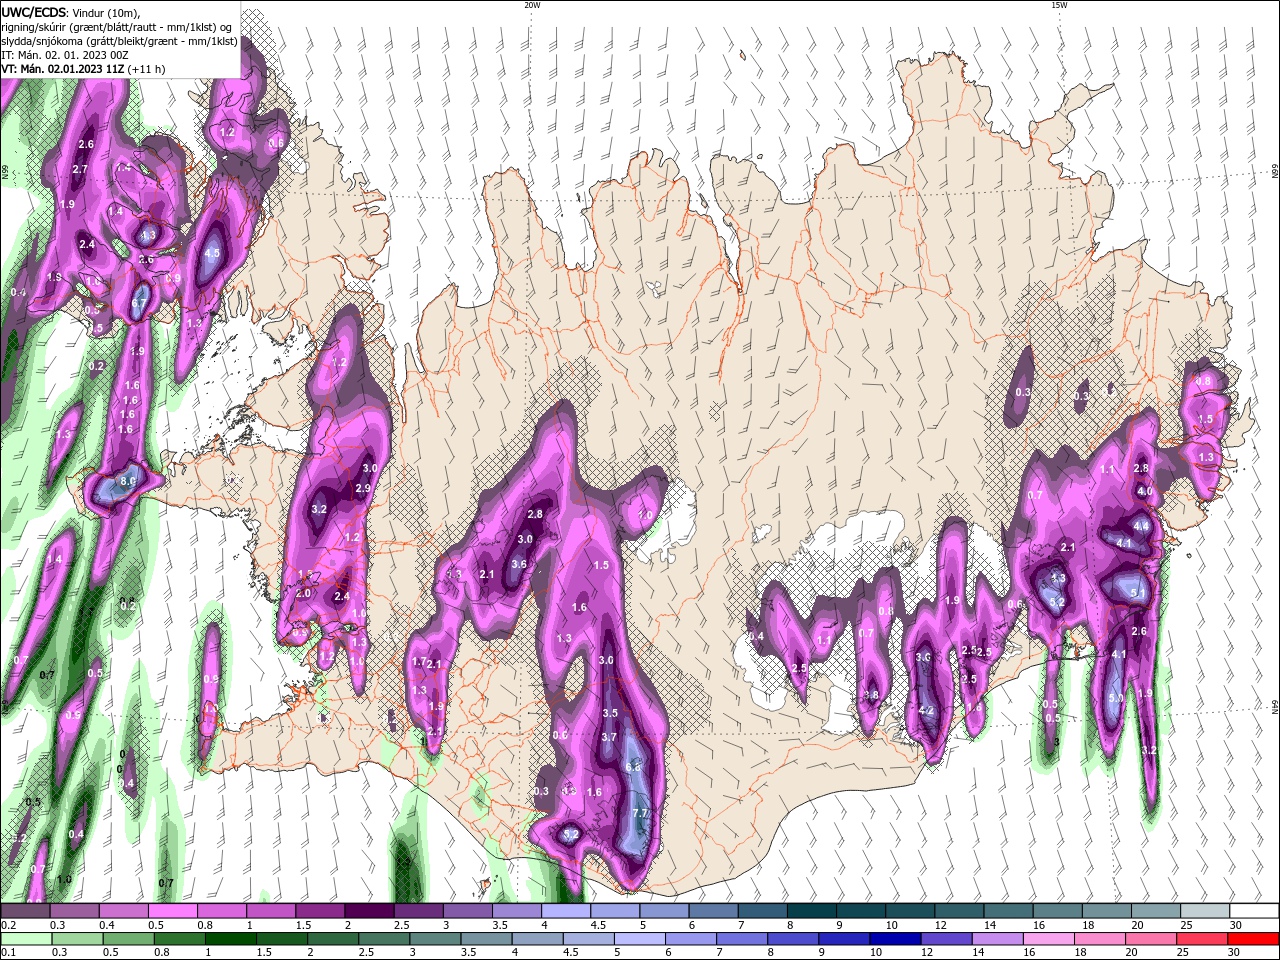Screen dimensions: 1280x960
Task: Click the light grey swatch labeled 25
Action: 1204,911
